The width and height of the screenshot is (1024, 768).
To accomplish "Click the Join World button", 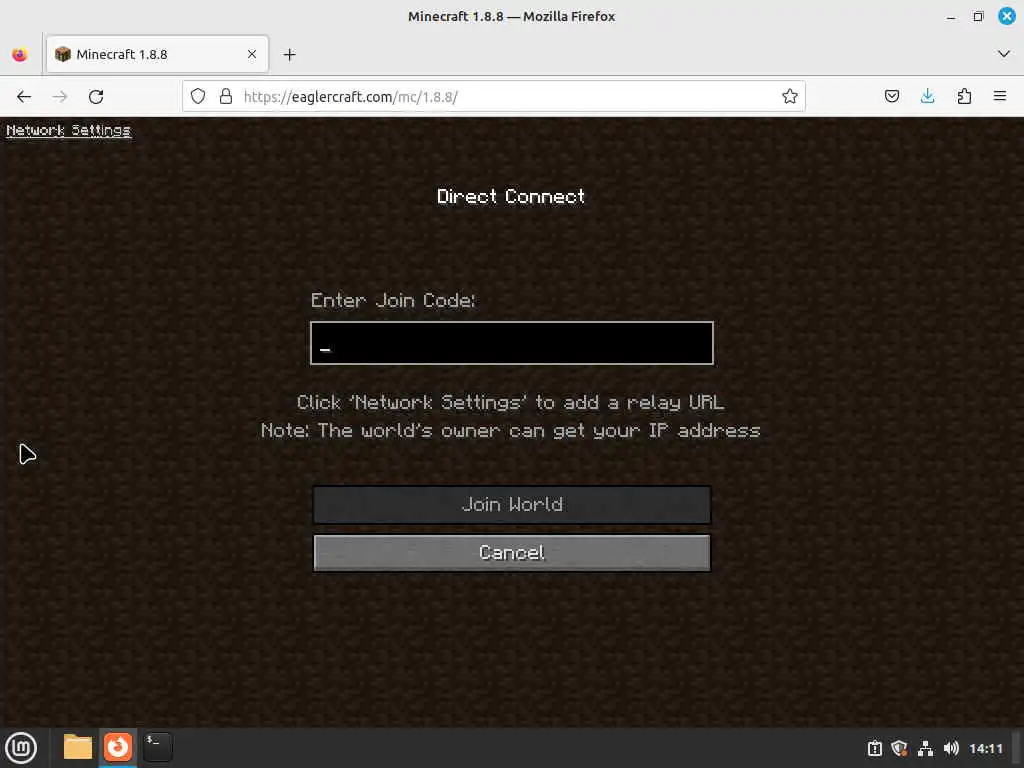I will pyautogui.click(x=512, y=504).
